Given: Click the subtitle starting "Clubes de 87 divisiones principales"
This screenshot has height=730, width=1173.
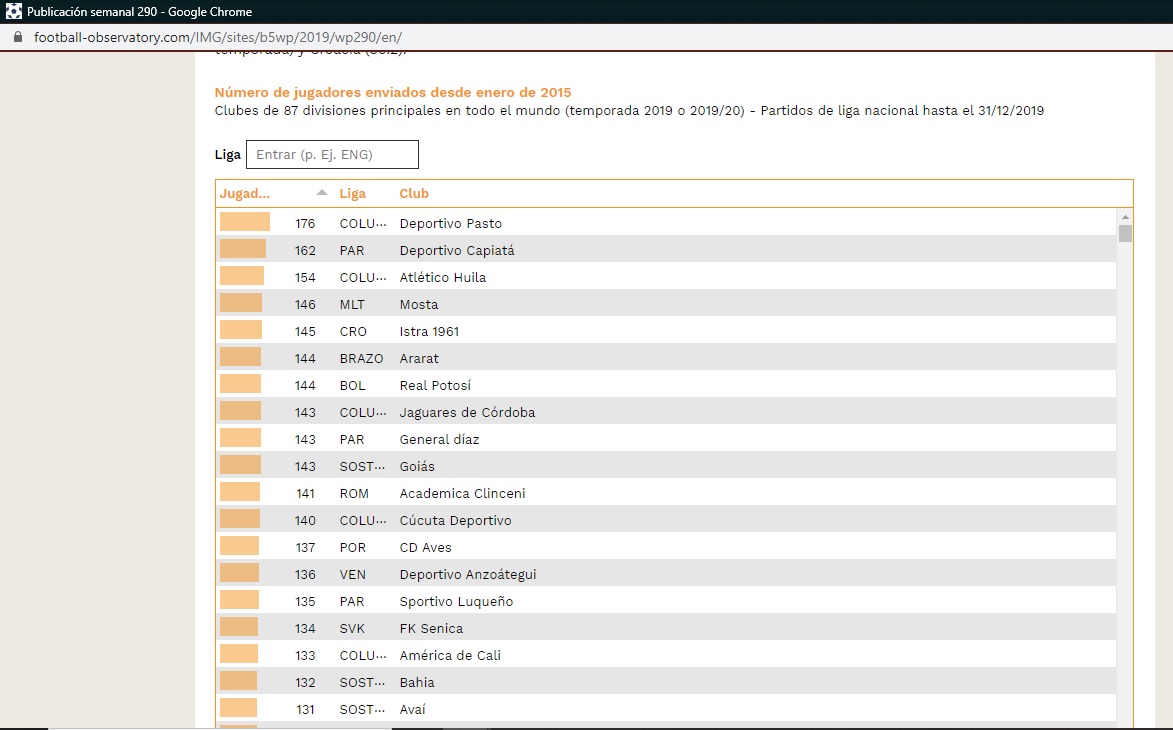Looking at the screenshot, I should 629,111.
